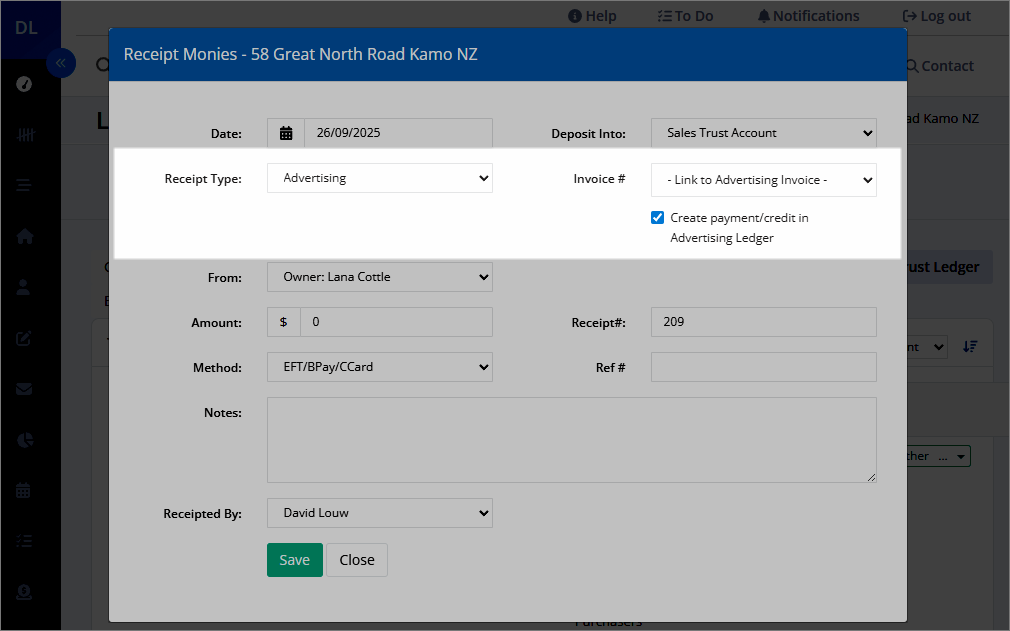Choose payment Method EFT/BPay/CCard dropdown
1010x631 pixels.
[380, 367]
